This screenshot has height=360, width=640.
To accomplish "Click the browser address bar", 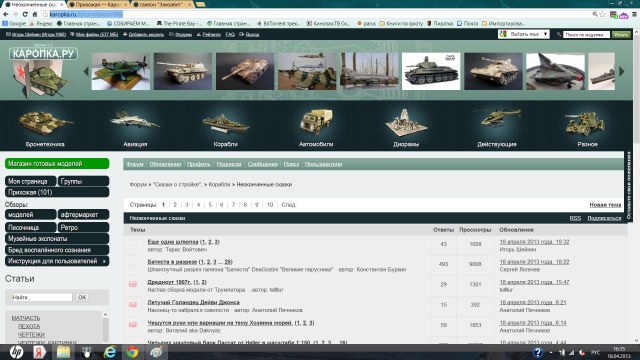I will 318,14.
